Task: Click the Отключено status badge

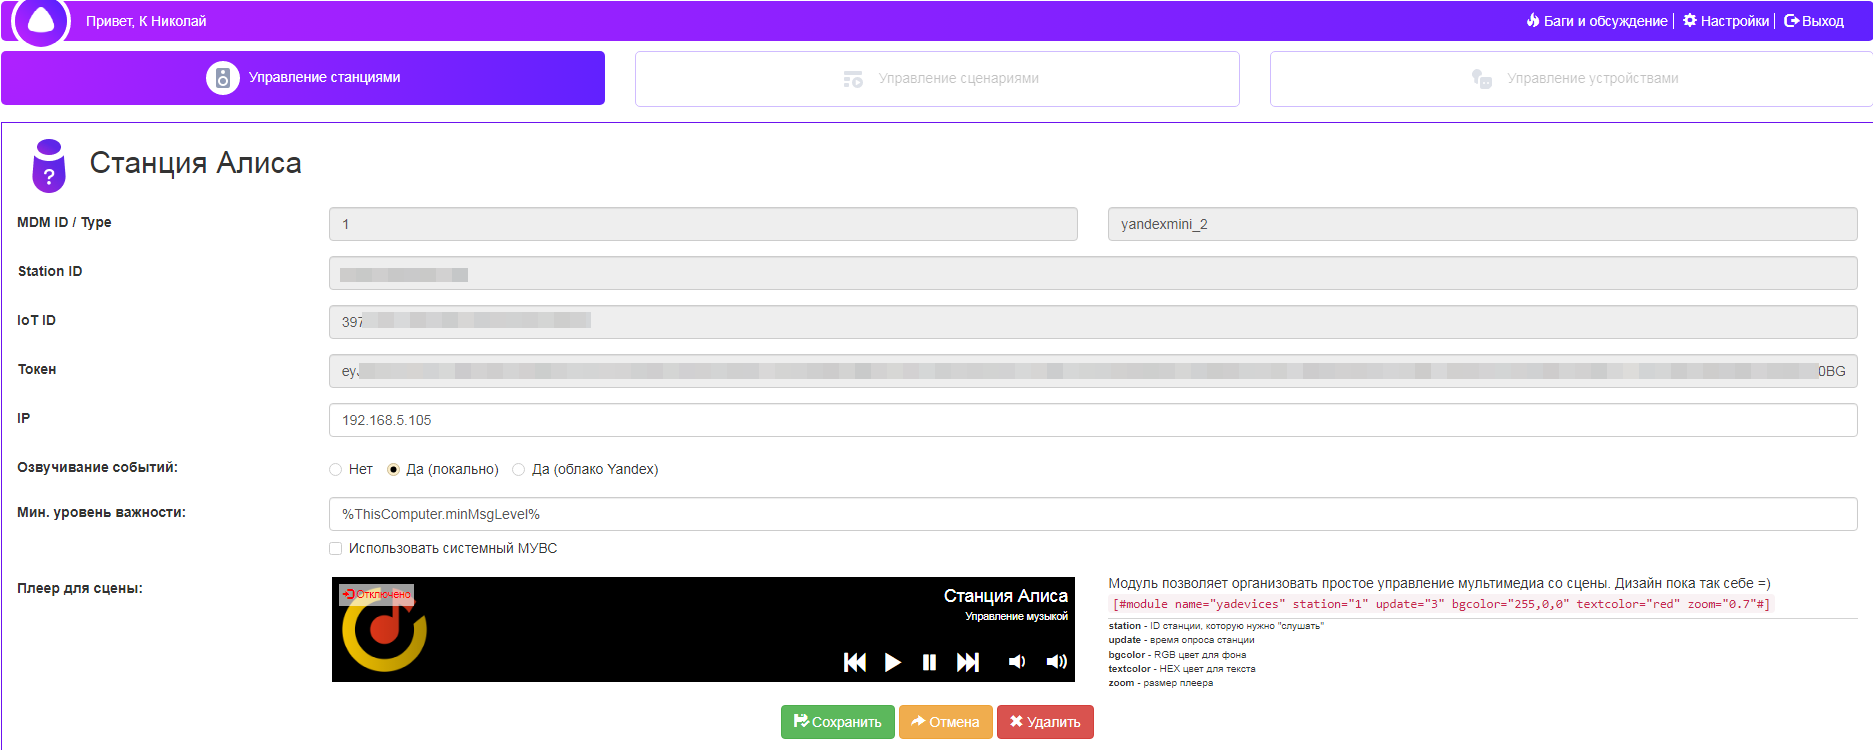Action: 376,594
